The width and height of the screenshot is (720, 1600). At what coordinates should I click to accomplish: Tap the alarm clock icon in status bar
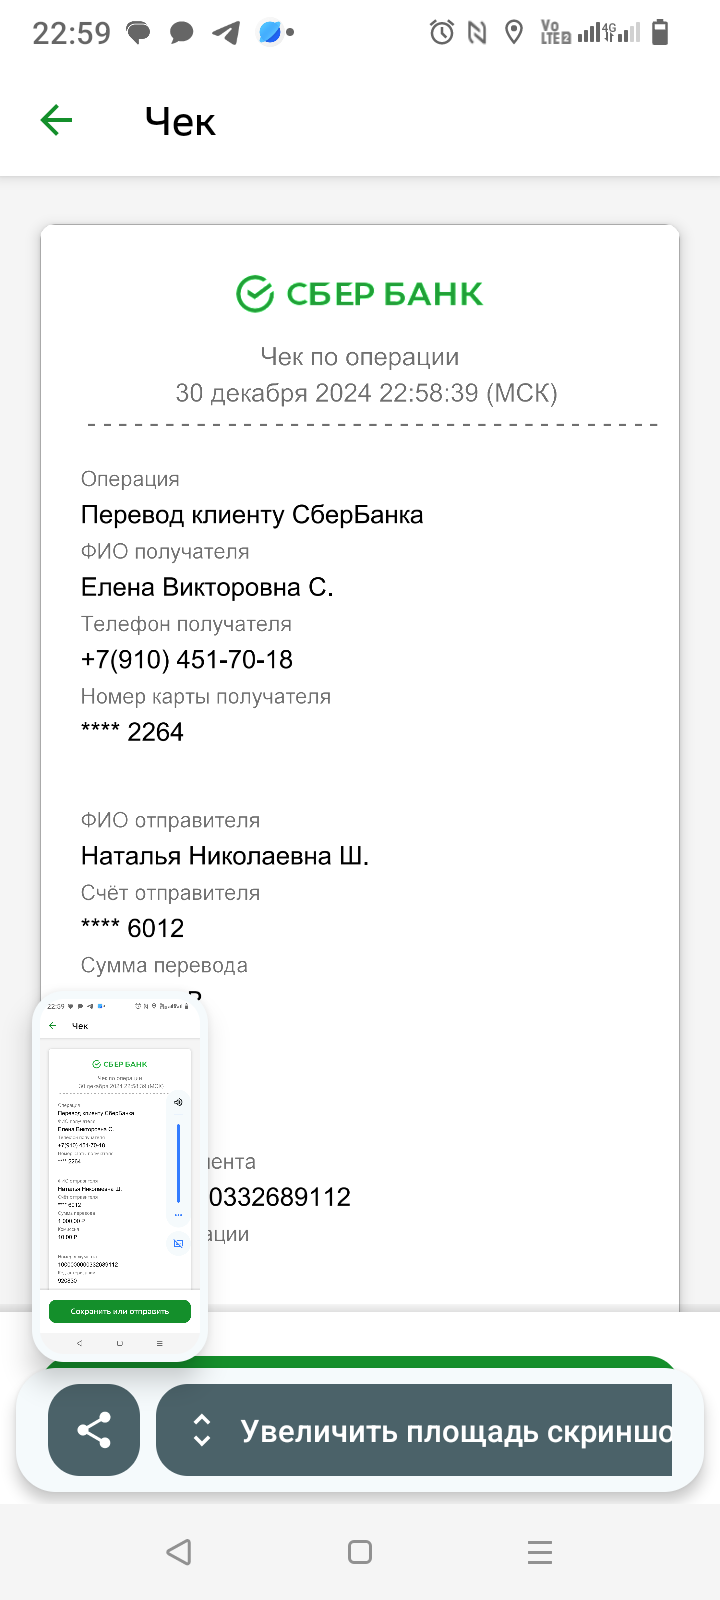click(441, 33)
